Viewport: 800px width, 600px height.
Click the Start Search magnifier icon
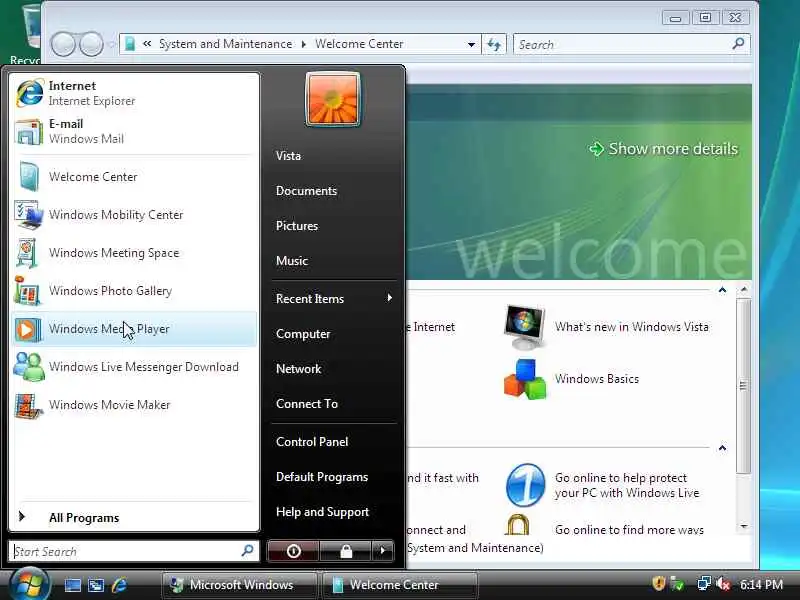click(247, 550)
